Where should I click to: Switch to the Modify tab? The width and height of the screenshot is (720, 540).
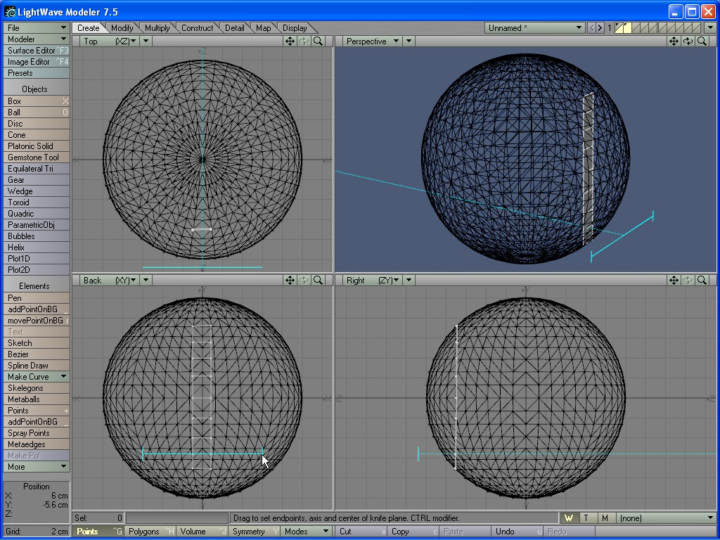click(x=122, y=28)
